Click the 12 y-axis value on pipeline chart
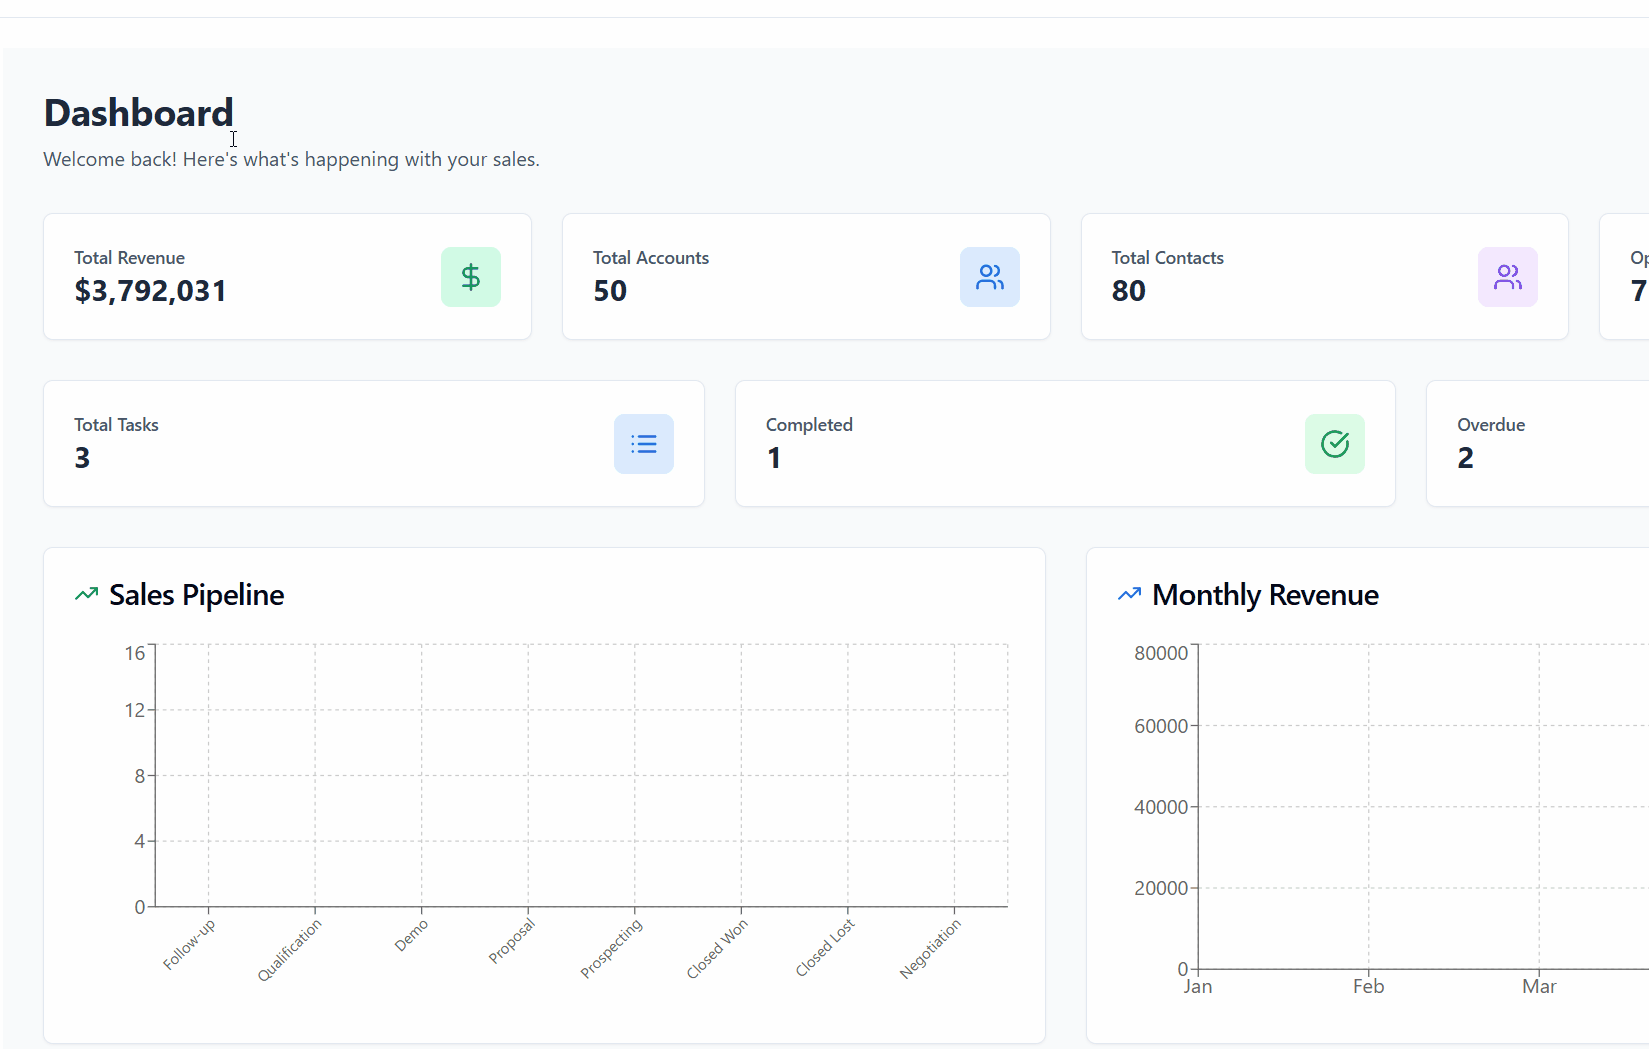Viewport: 1649px width, 1049px height. pos(135,710)
